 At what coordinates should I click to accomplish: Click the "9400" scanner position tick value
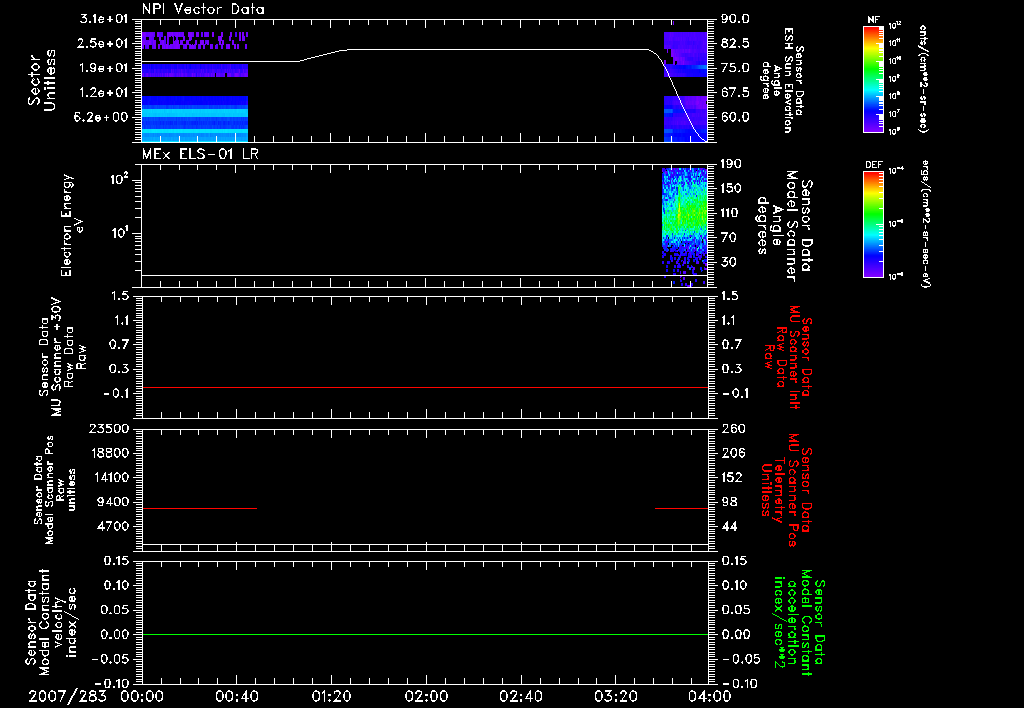tap(112, 502)
